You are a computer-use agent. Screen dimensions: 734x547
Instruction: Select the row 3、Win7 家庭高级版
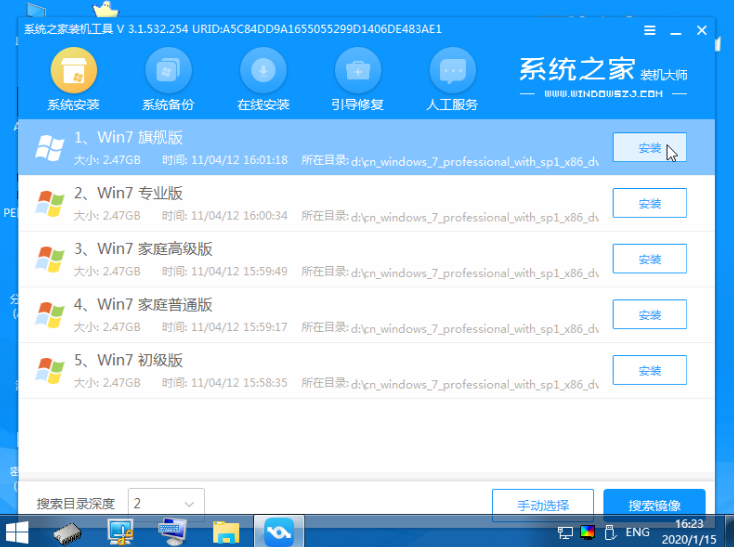[x=366, y=259]
